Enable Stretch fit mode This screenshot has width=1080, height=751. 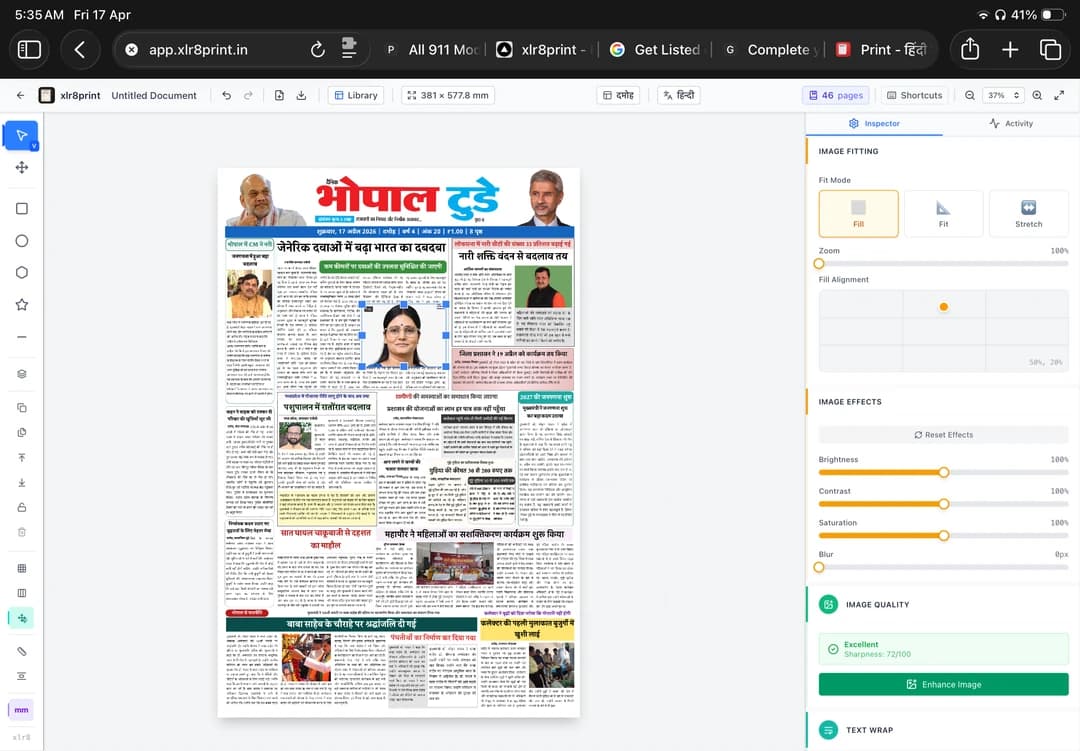[1028, 213]
